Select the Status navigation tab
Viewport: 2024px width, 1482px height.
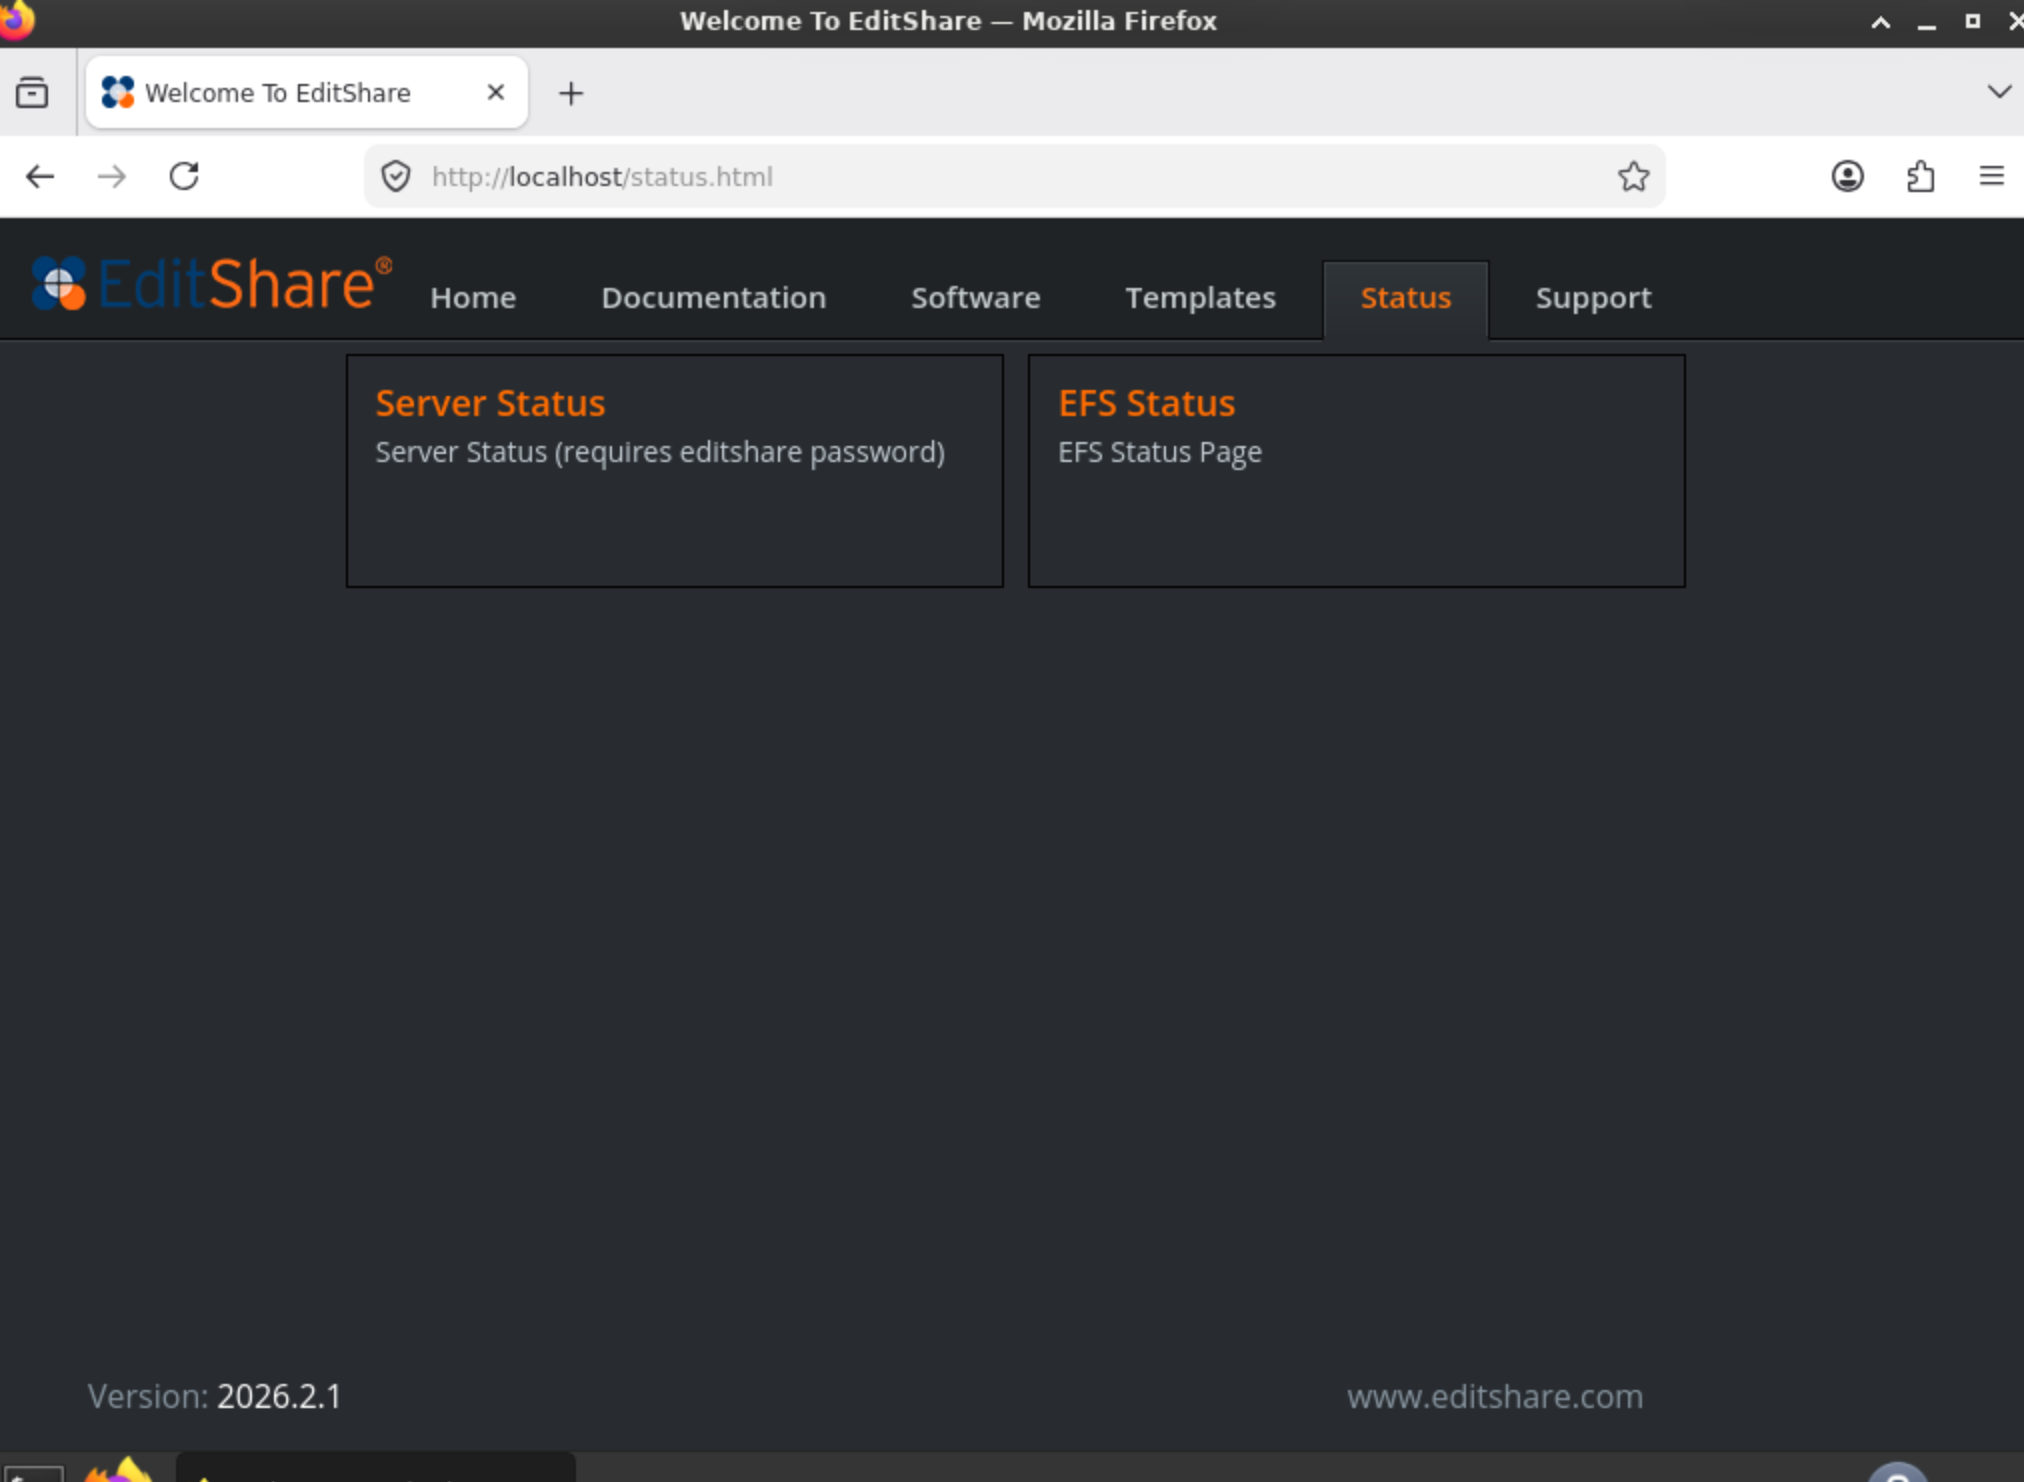point(1406,298)
